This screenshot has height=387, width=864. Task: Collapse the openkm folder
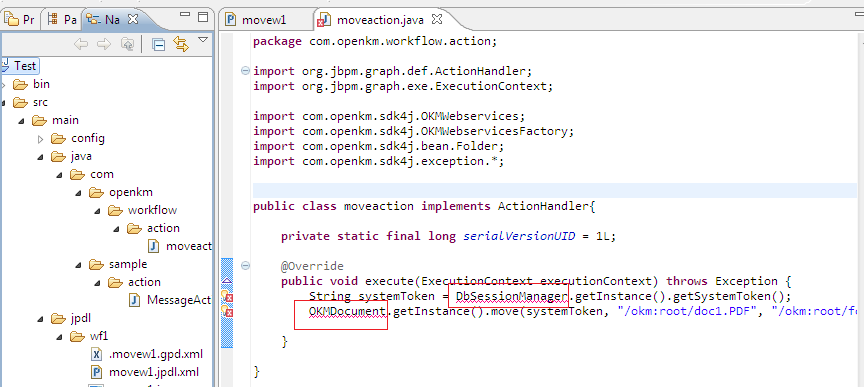[78, 193]
